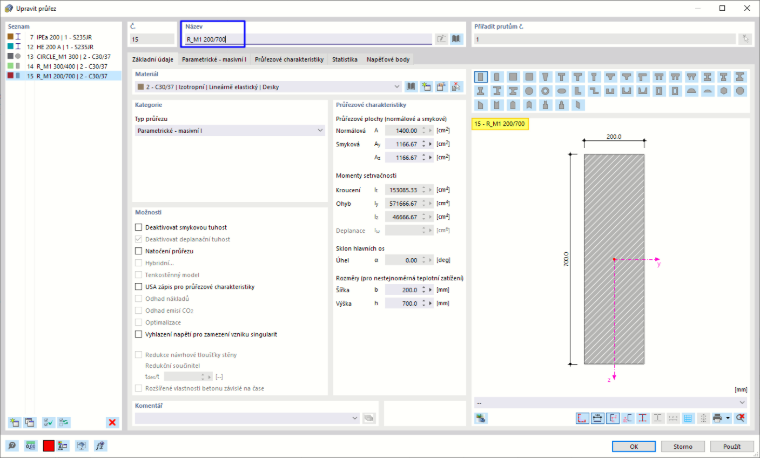
Task: Check Rozšířené vlastnosti betonu závislé na čase
Action: click(x=139, y=388)
